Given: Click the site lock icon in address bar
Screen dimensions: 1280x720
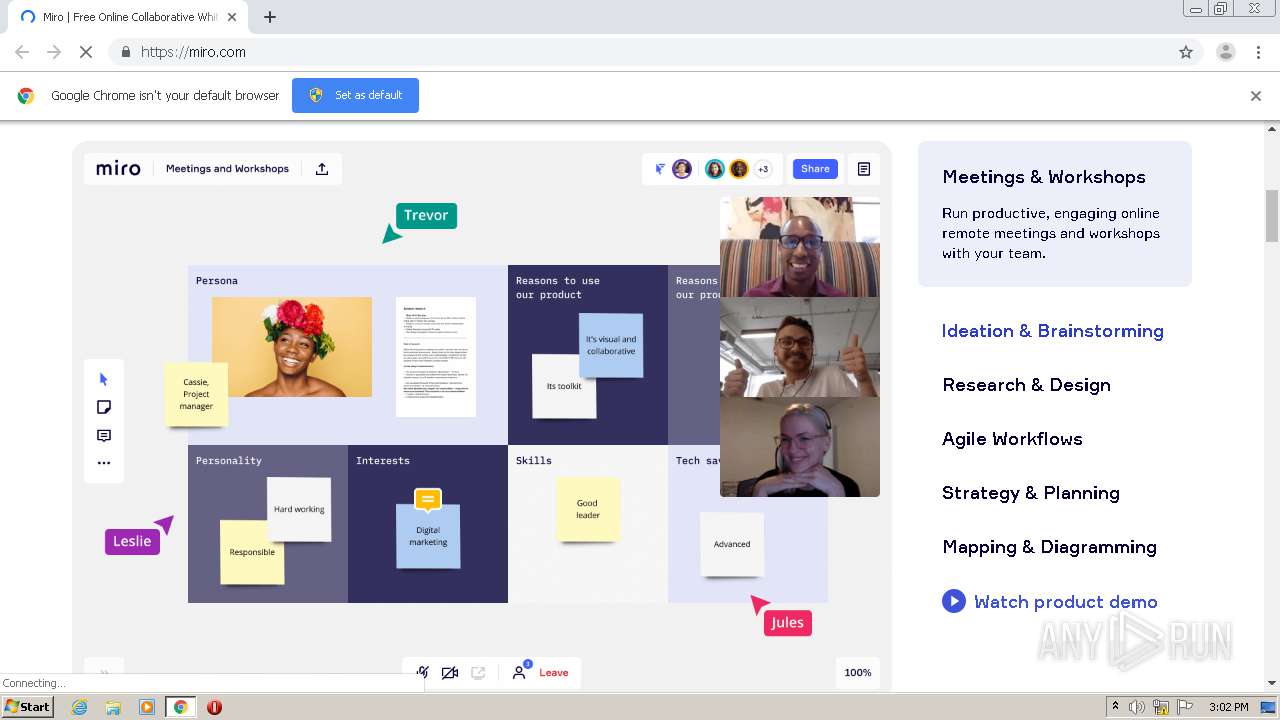Looking at the screenshot, I should pyautogui.click(x=125, y=52).
